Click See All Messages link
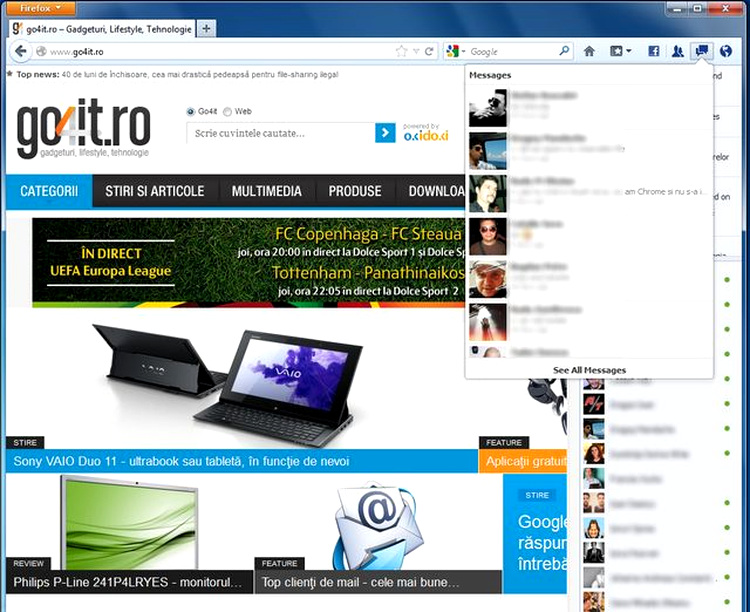This screenshot has width=750, height=612. (x=589, y=370)
